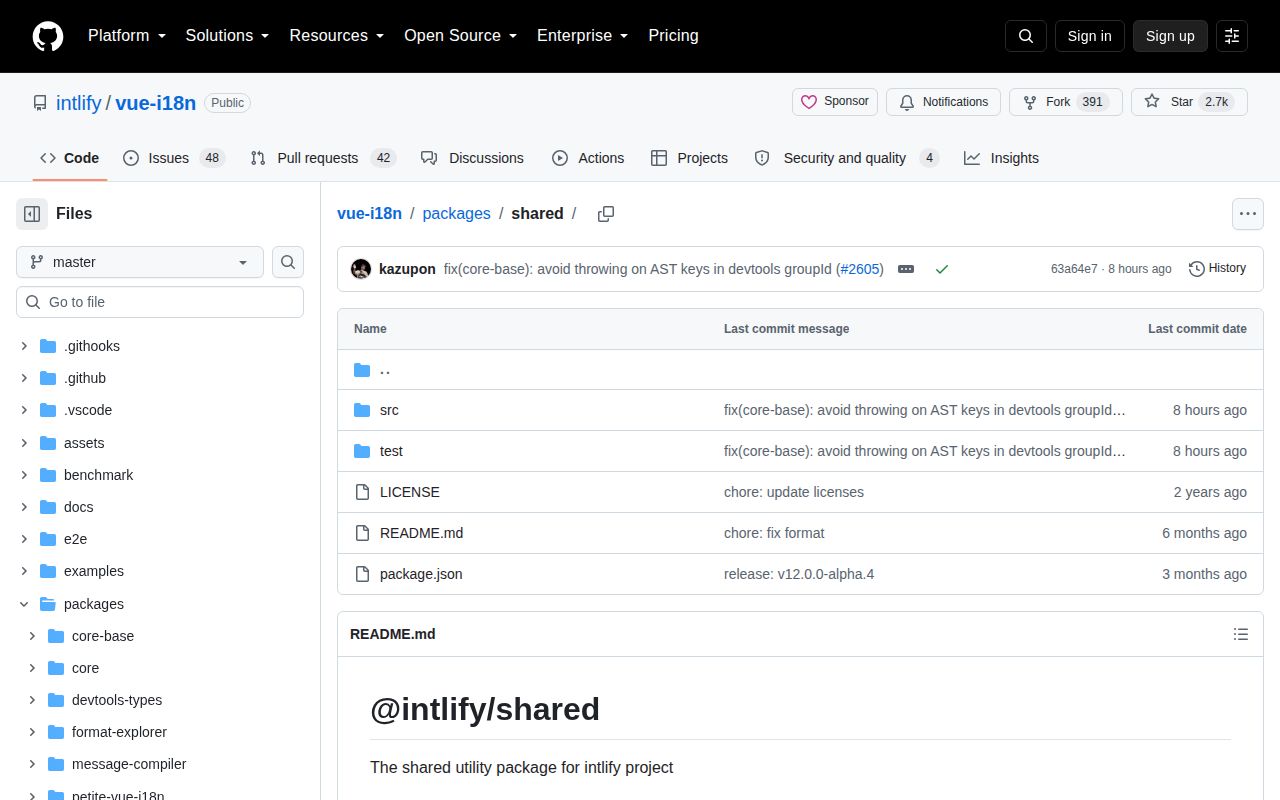Expand the .githooks folder chevron
Screen dimensions: 1280x800
coord(24,346)
